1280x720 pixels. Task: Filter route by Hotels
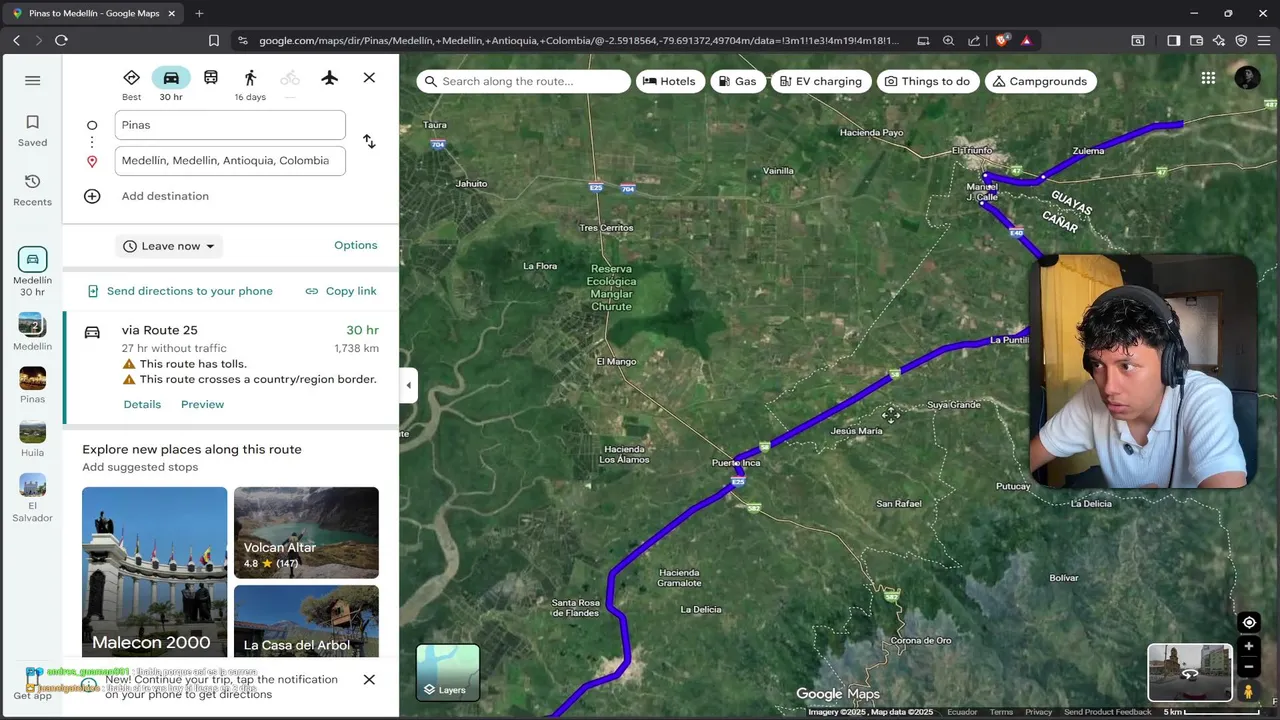(x=669, y=81)
